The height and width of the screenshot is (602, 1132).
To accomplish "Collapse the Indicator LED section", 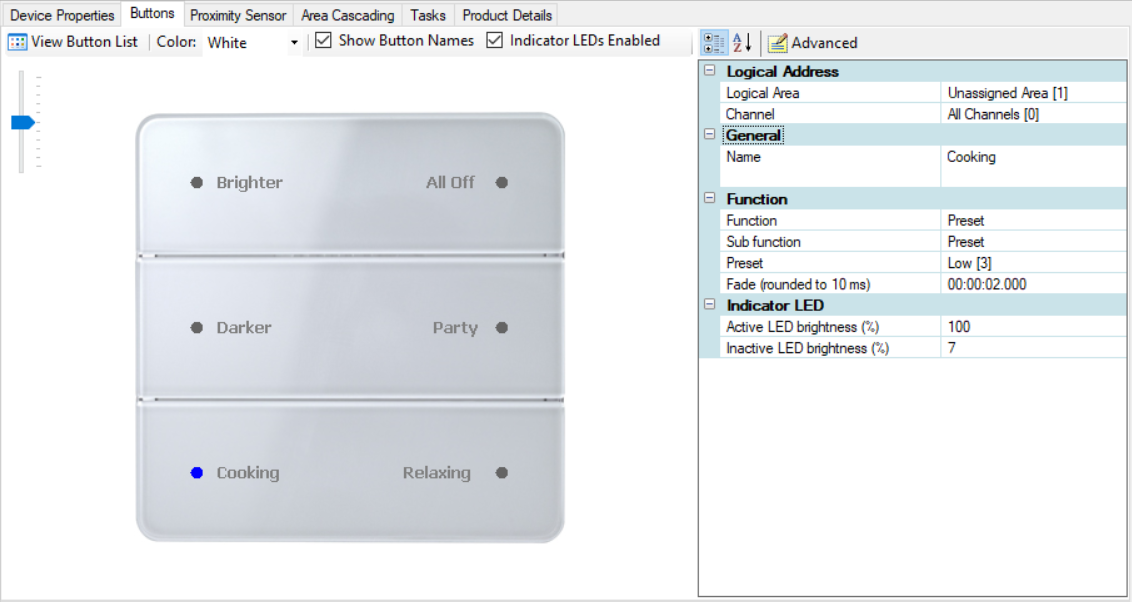I will coord(710,305).
